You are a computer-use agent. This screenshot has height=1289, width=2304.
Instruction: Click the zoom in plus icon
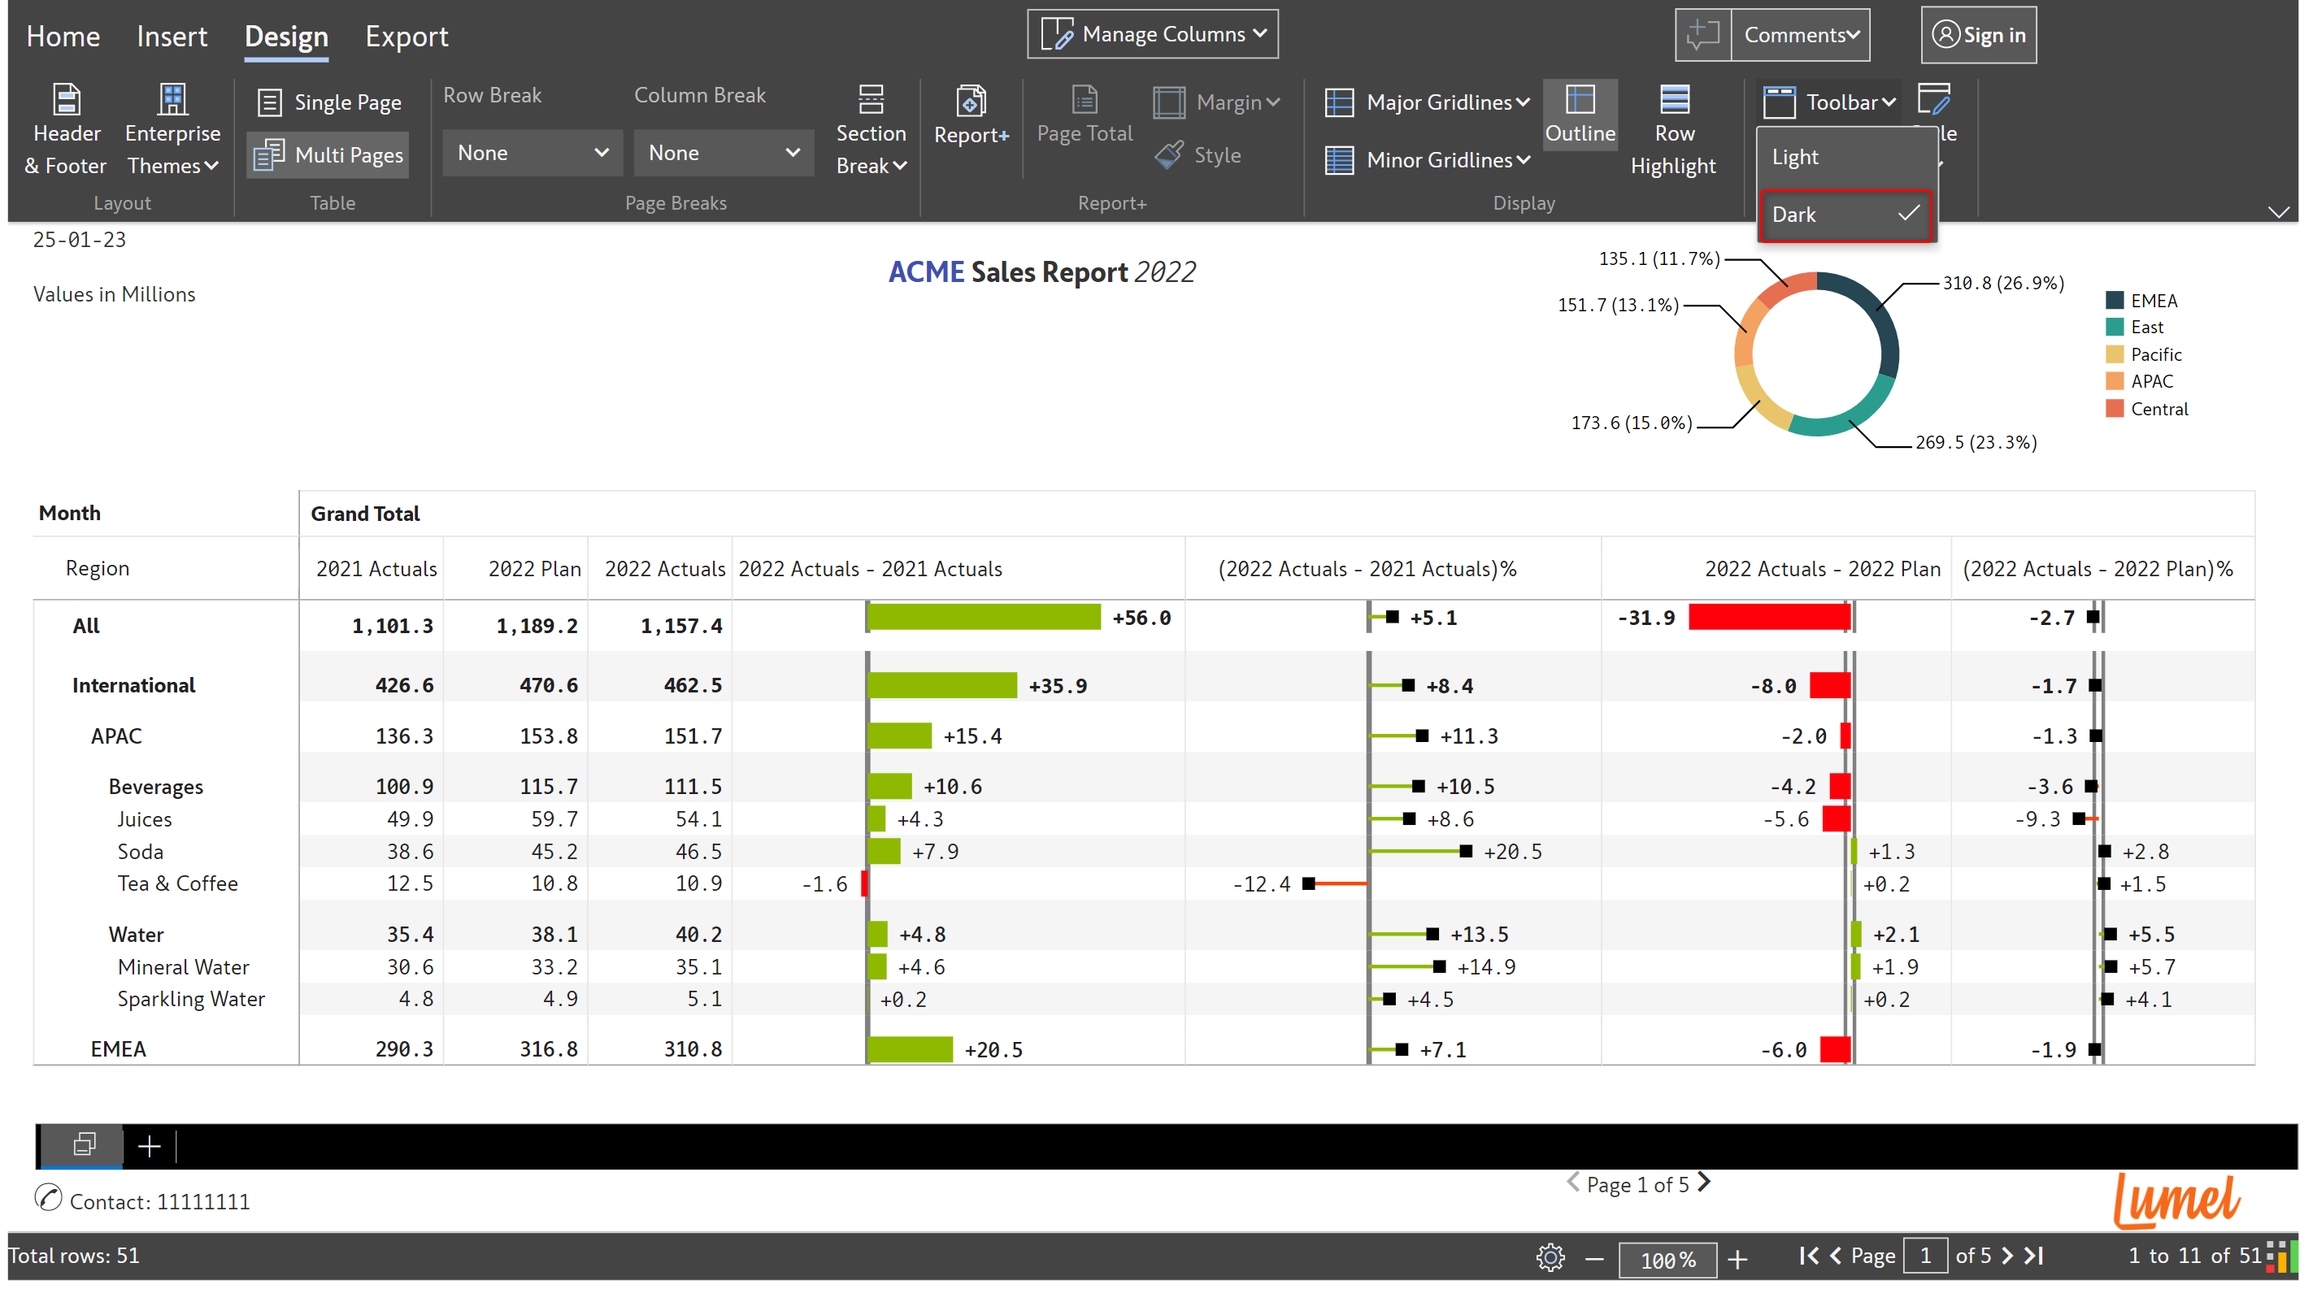tap(1737, 1259)
